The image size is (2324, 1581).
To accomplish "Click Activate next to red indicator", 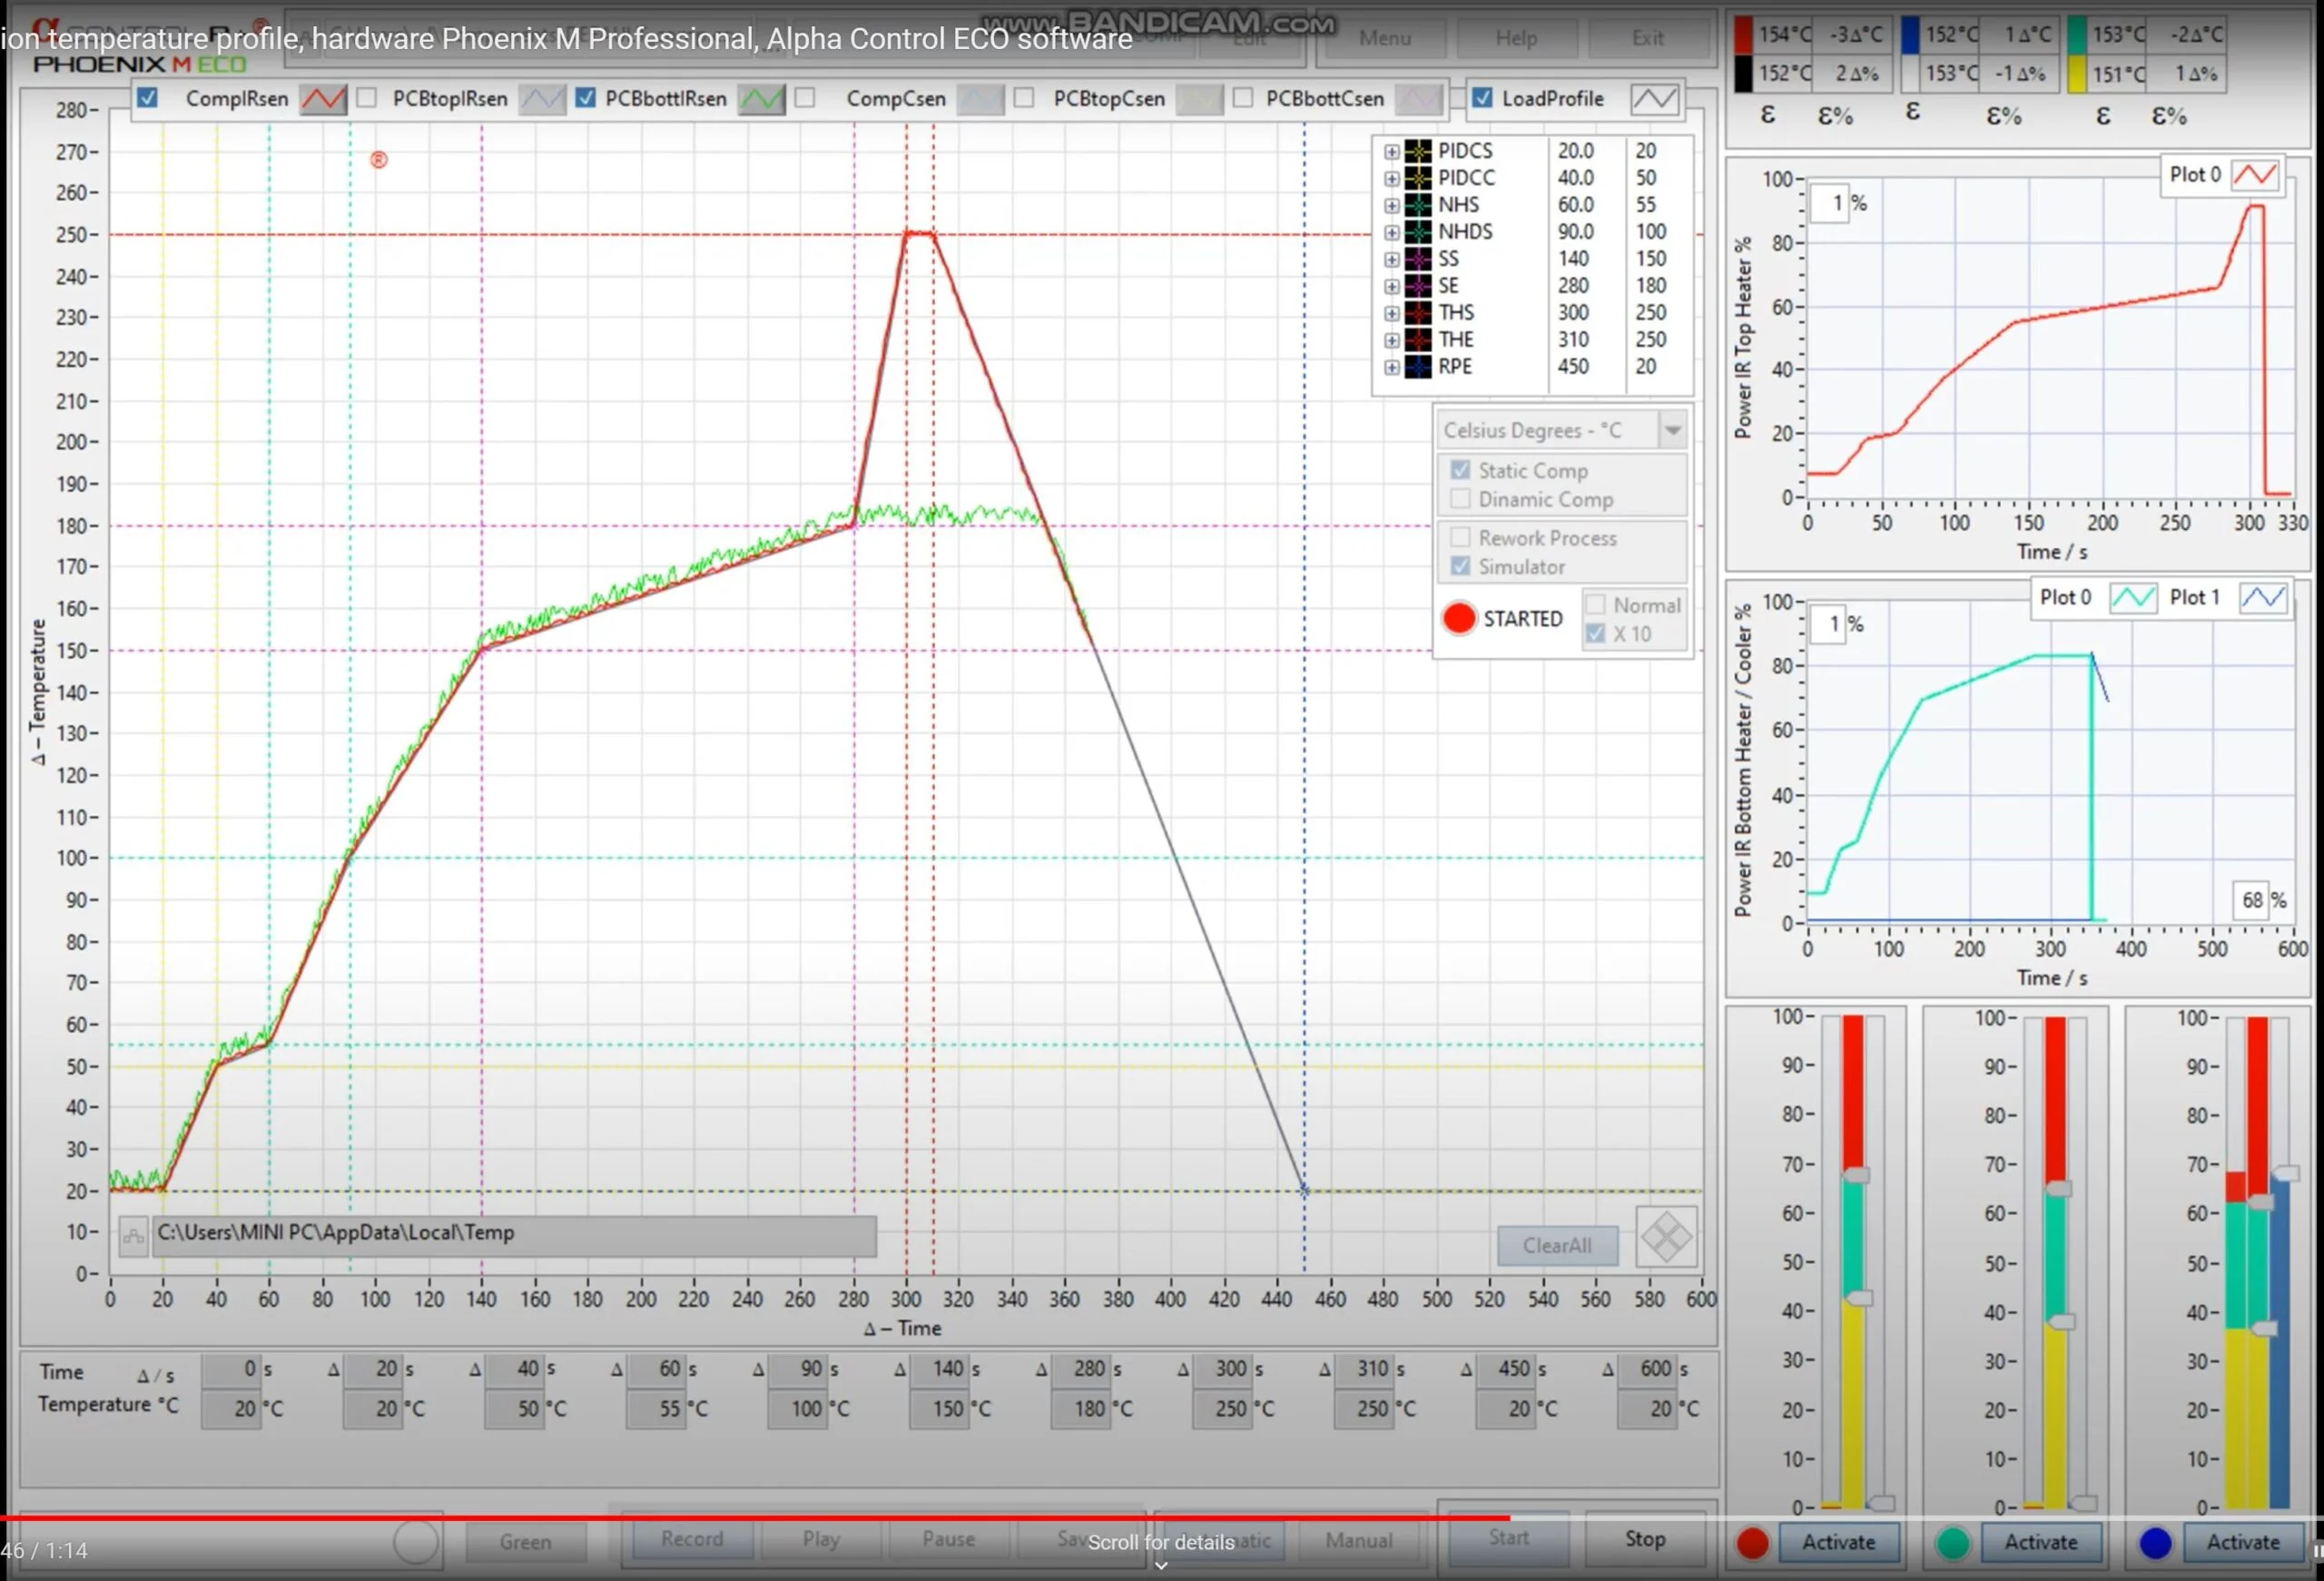I will pyautogui.click(x=1838, y=1543).
